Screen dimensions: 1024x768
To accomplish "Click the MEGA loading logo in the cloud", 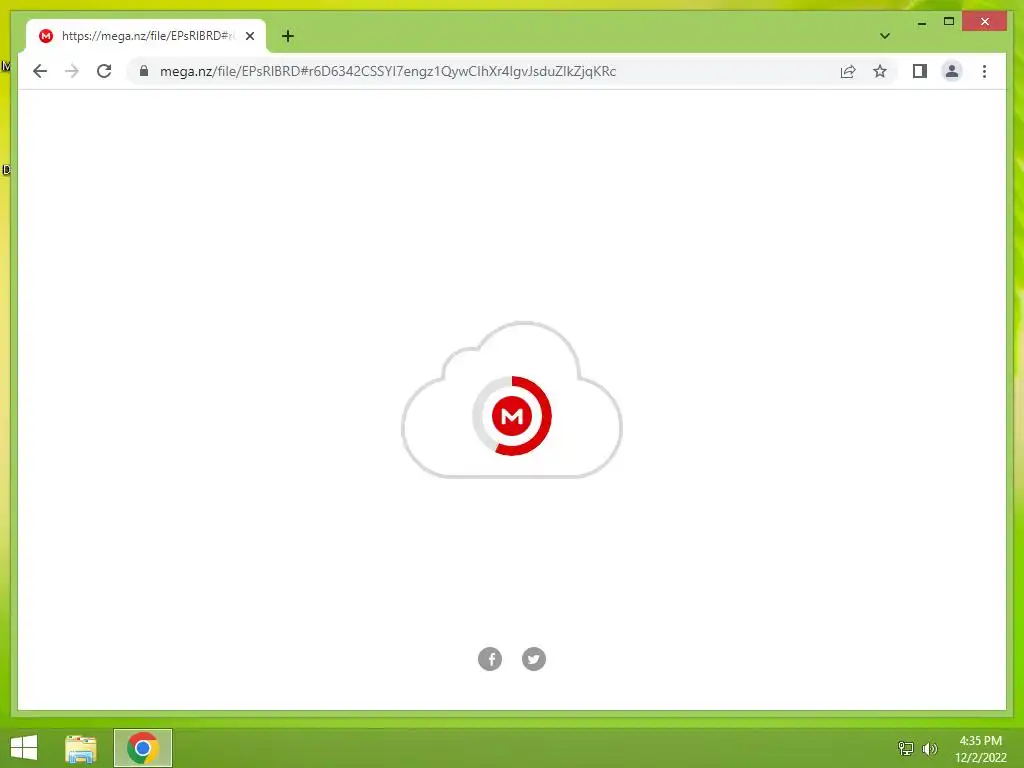I will coord(512,416).
